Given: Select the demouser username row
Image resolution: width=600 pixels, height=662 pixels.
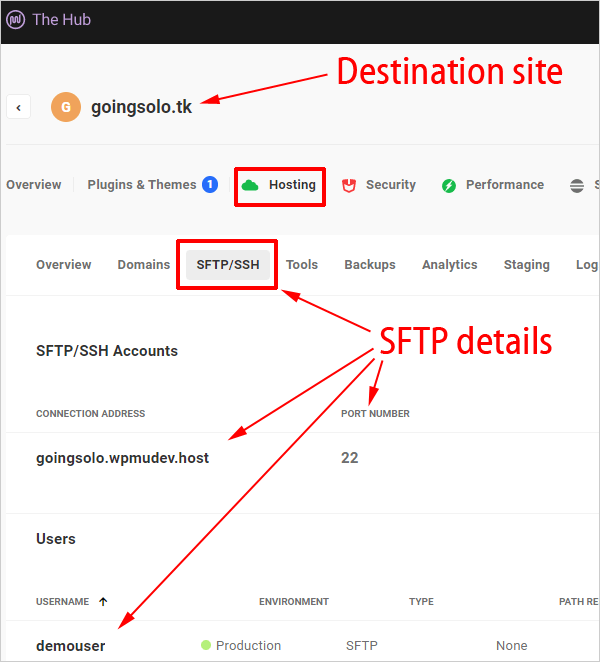Looking at the screenshot, I should 71,646.
